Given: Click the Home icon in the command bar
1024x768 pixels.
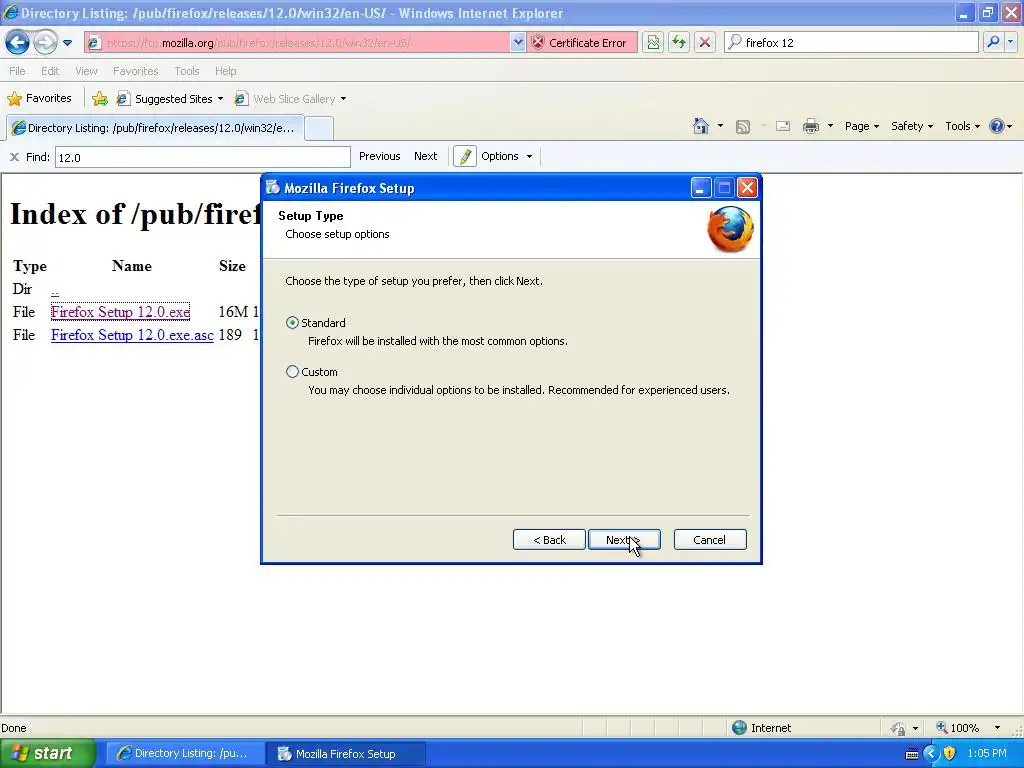Looking at the screenshot, I should (x=701, y=126).
